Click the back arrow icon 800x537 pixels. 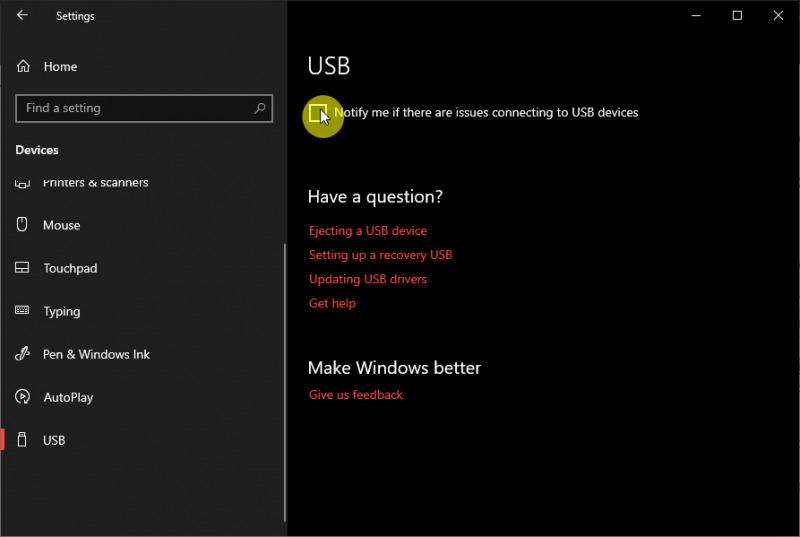tap(22, 16)
